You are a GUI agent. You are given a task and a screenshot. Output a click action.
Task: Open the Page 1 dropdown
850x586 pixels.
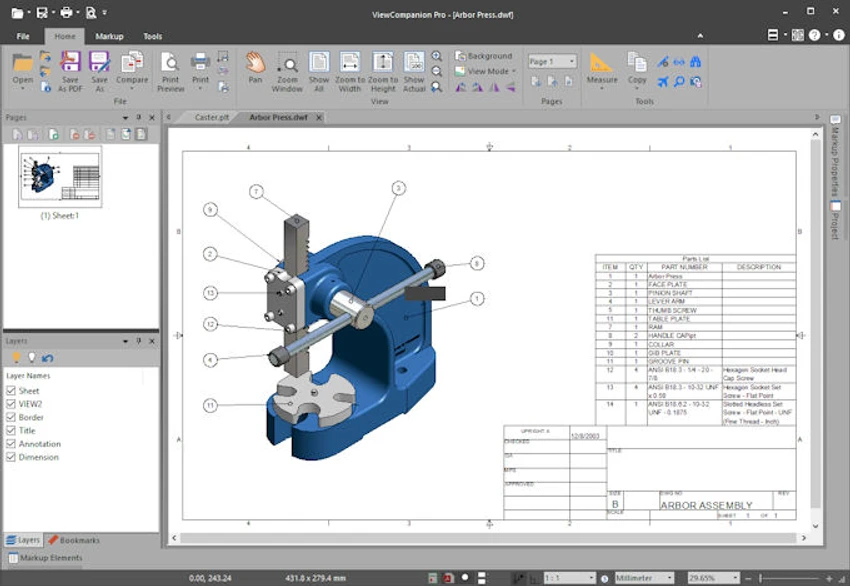(552, 62)
